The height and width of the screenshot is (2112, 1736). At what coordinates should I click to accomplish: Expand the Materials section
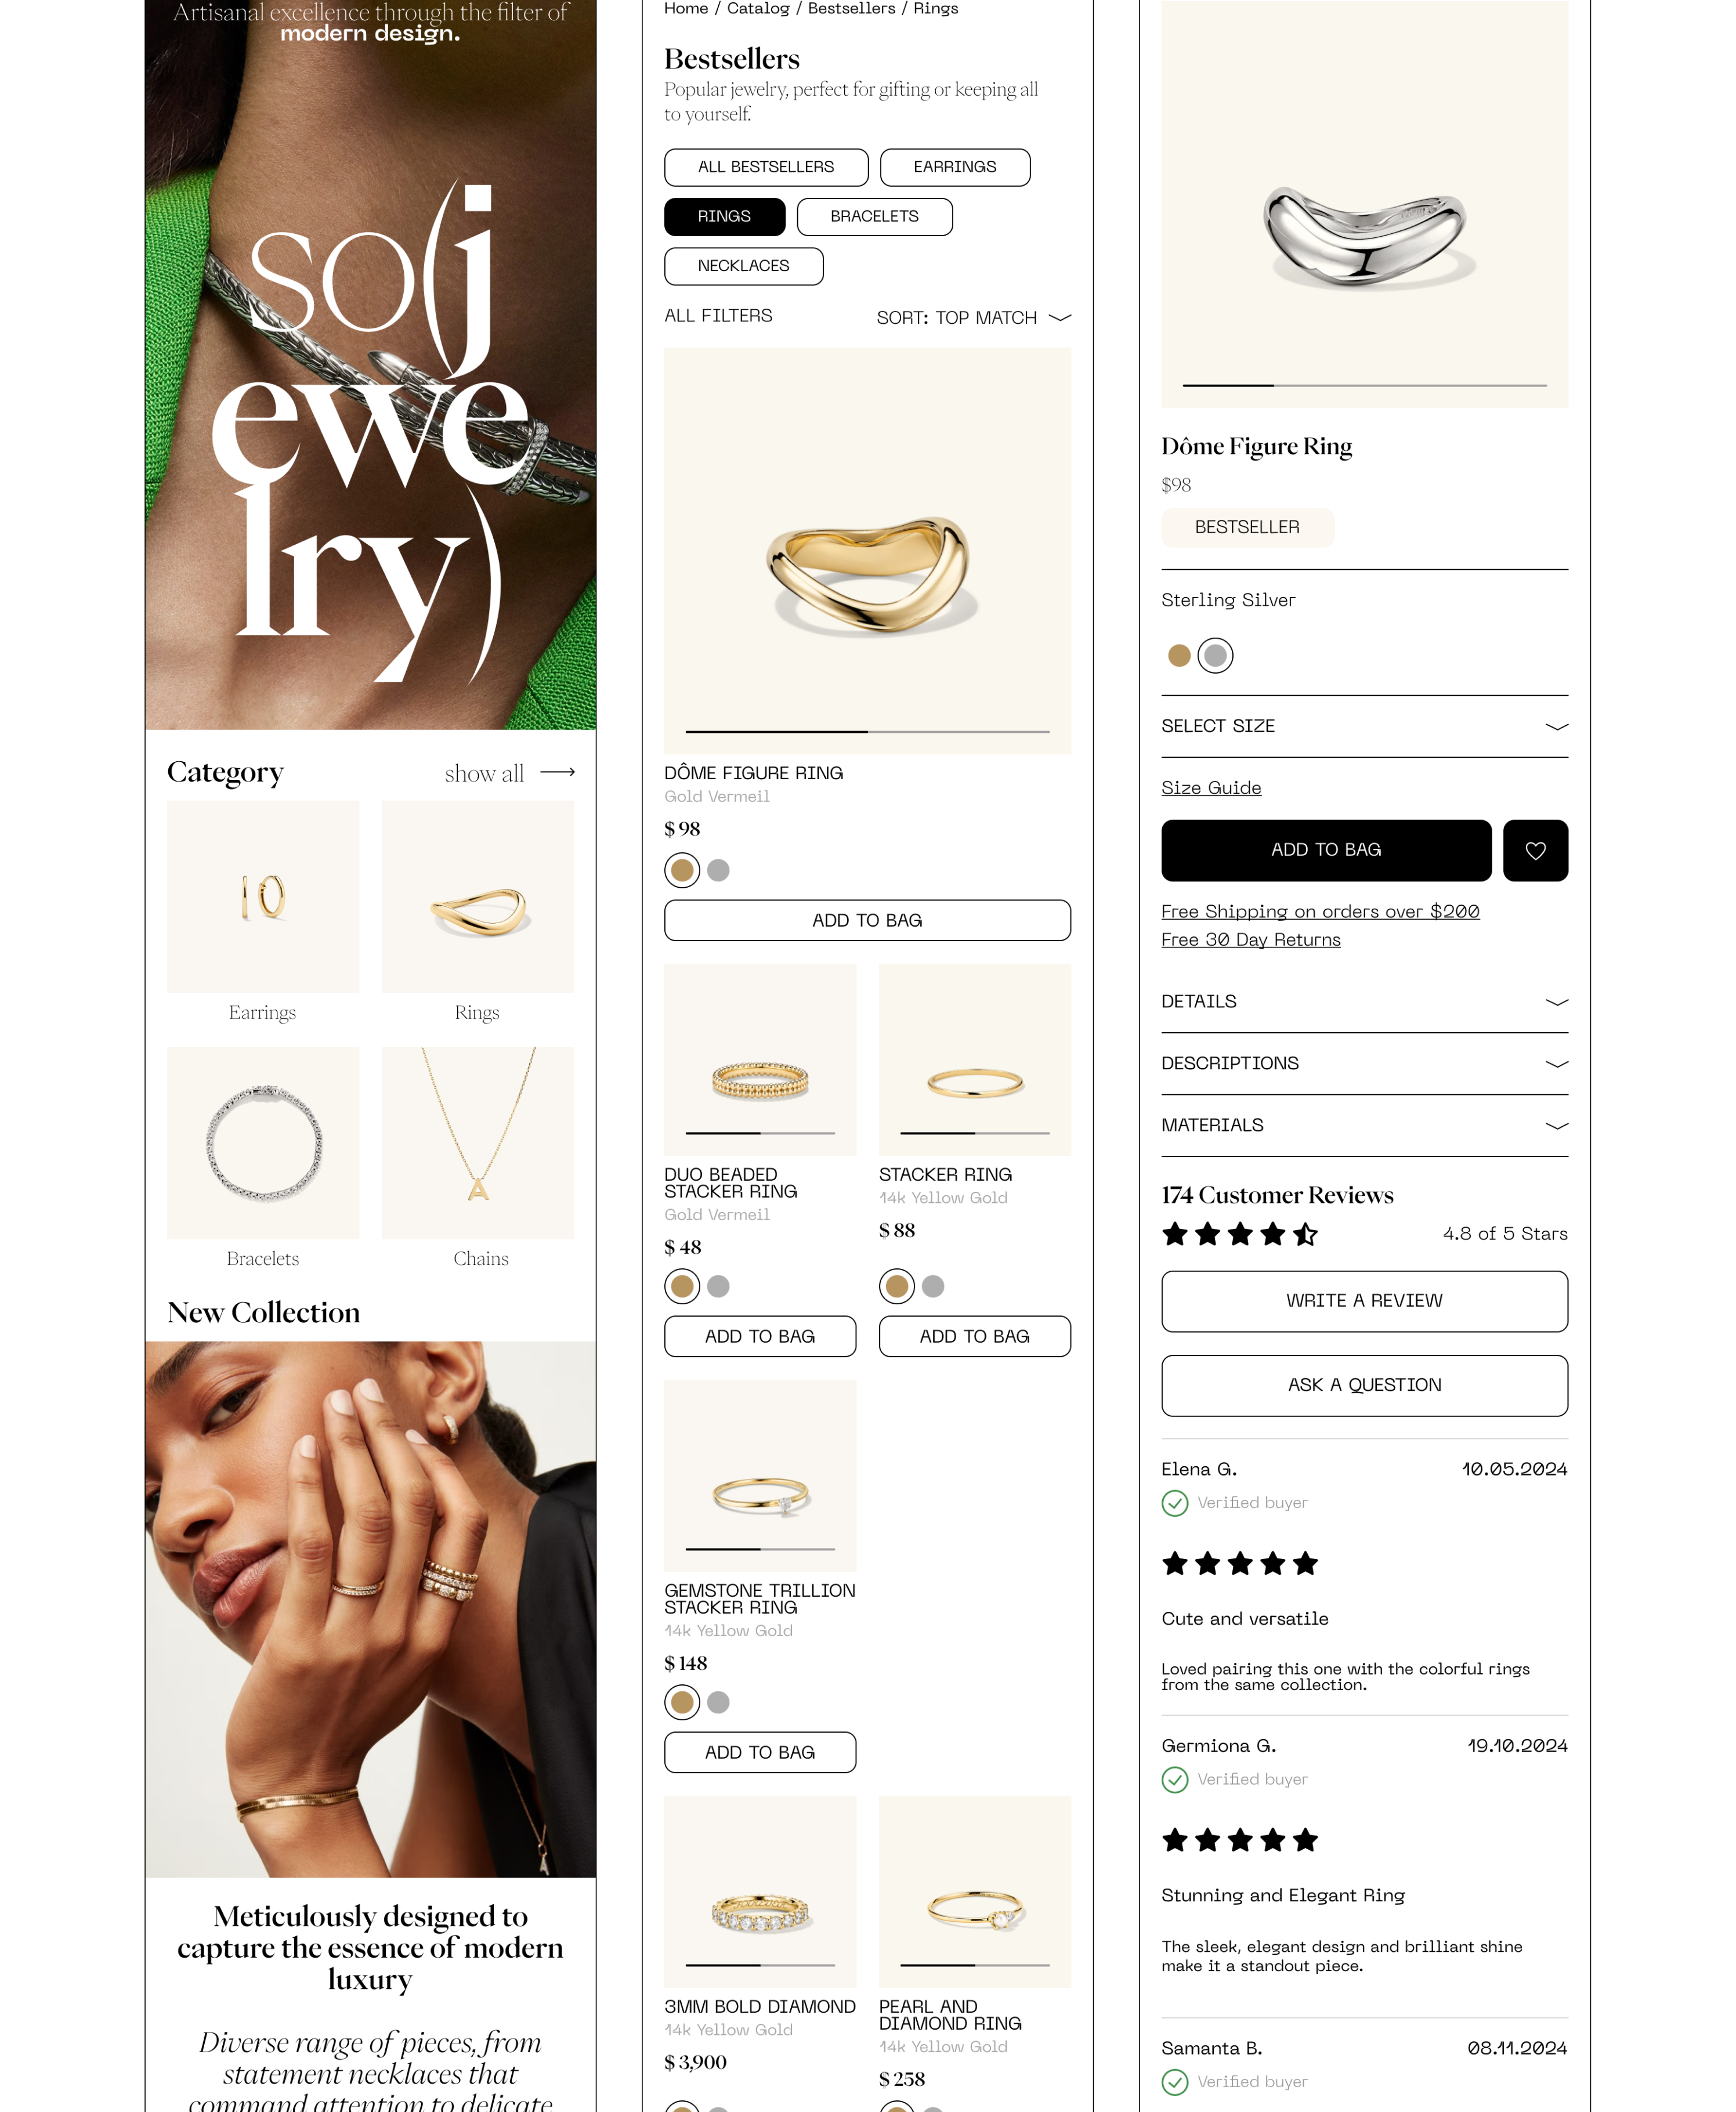[x=1364, y=1126]
